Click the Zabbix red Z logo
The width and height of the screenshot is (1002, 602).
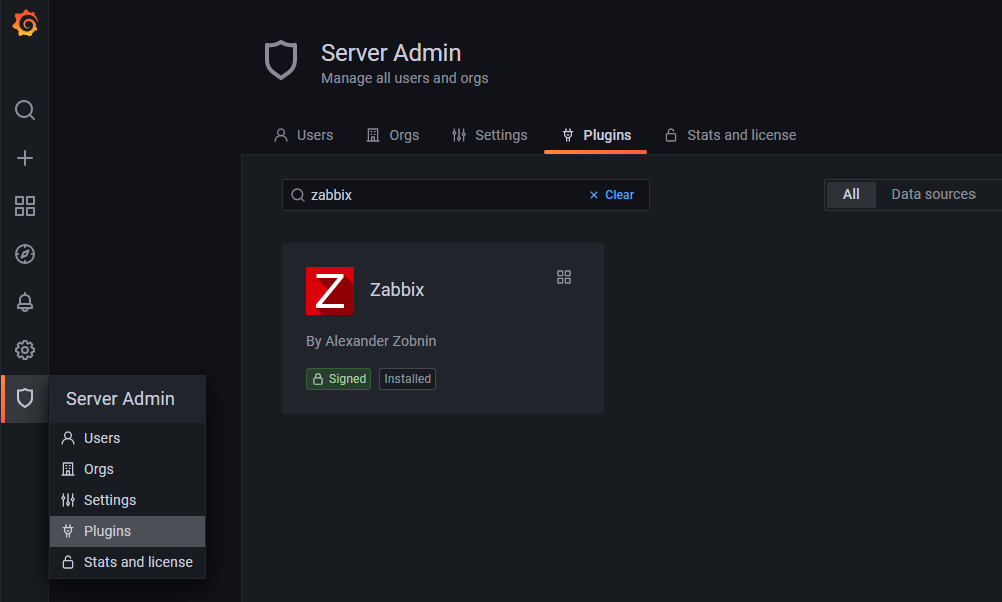[330, 291]
